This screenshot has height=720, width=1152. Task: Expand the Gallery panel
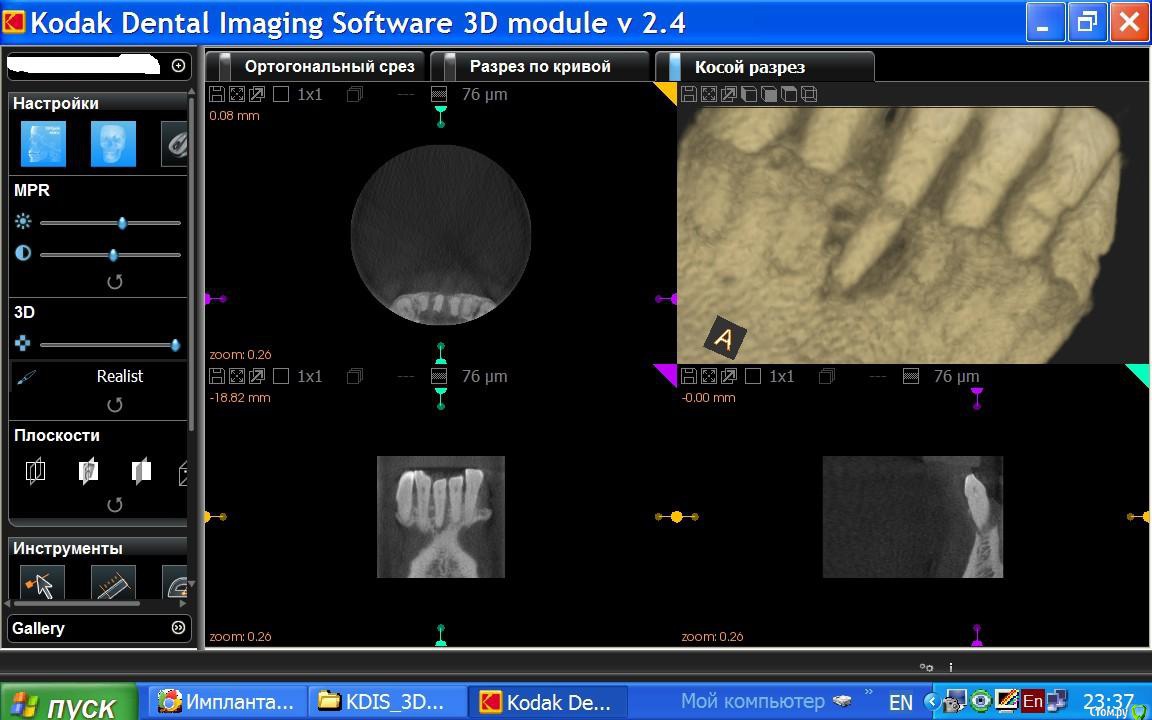coord(179,628)
